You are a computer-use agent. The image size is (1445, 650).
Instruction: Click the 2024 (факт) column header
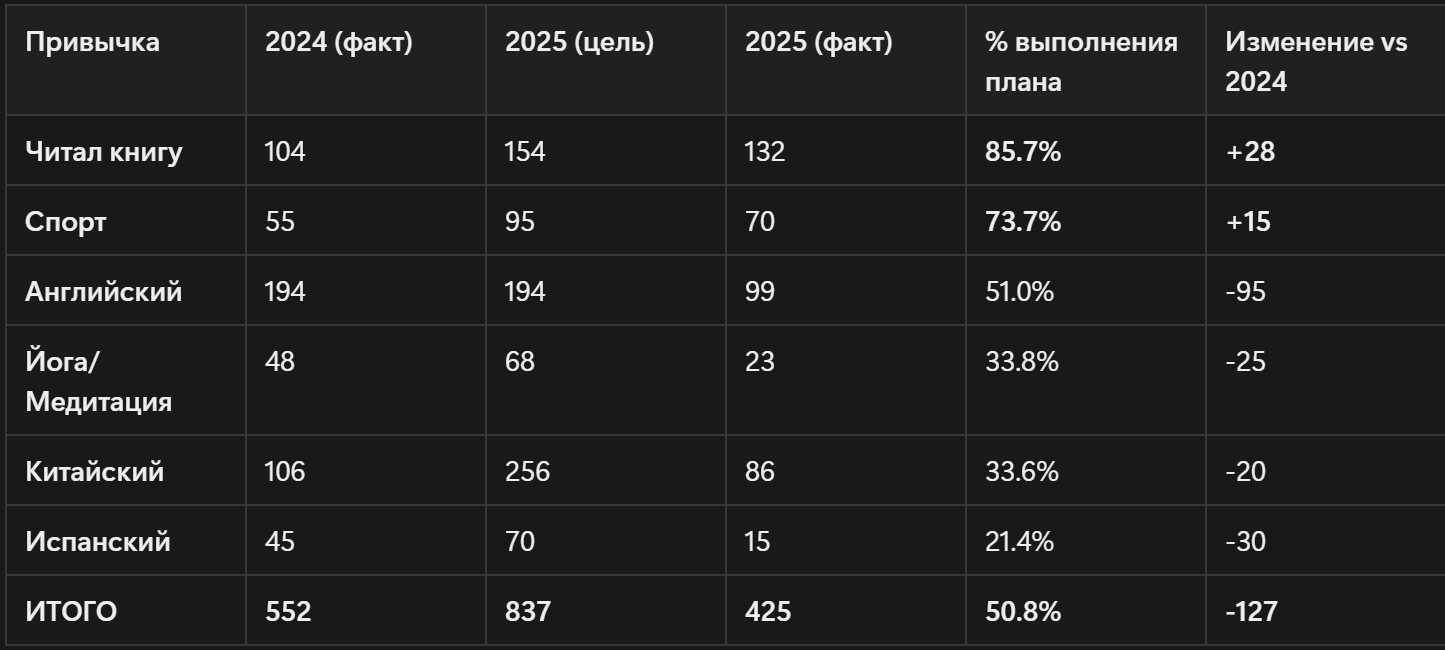point(338,43)
